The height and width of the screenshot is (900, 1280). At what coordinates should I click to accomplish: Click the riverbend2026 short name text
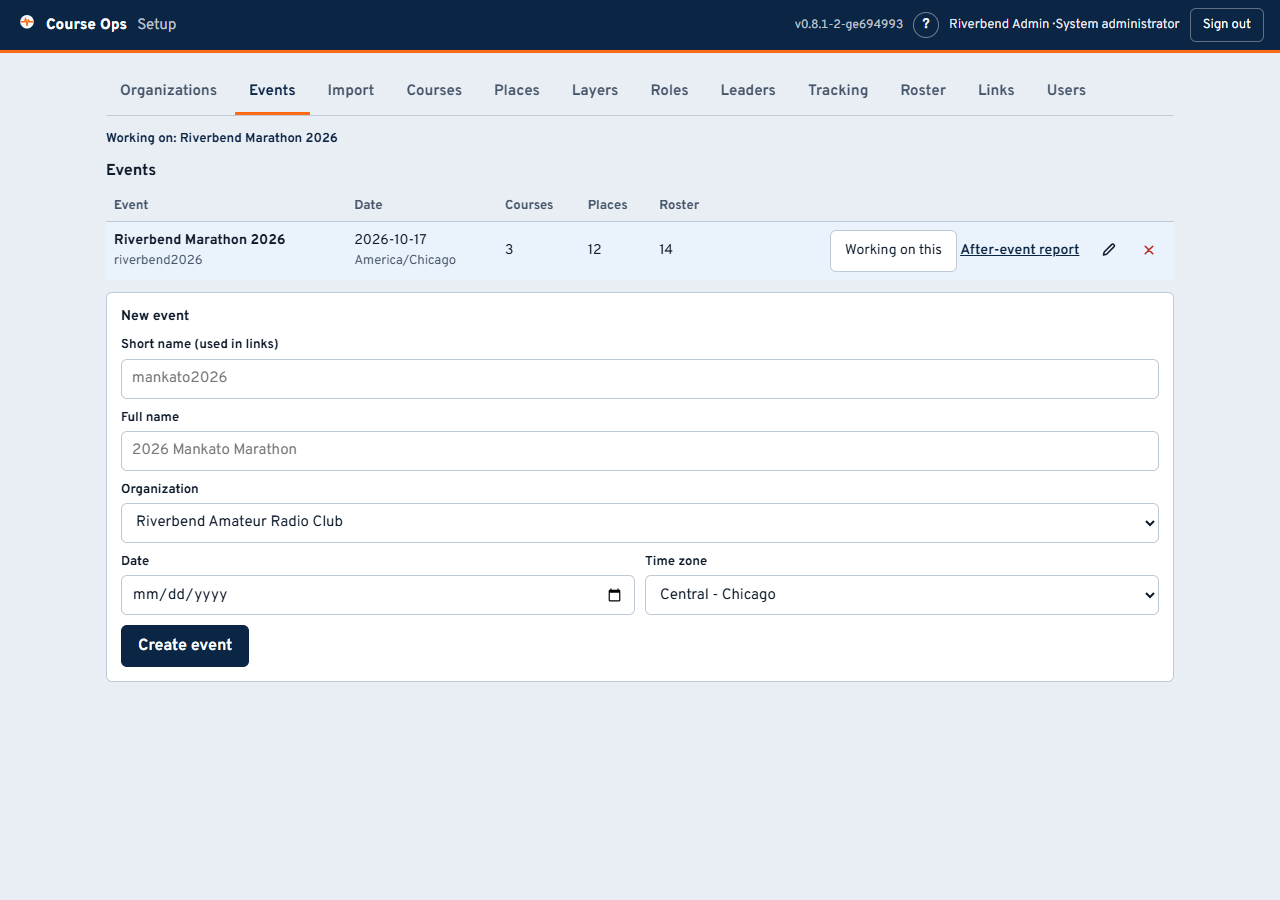[158, 260]
